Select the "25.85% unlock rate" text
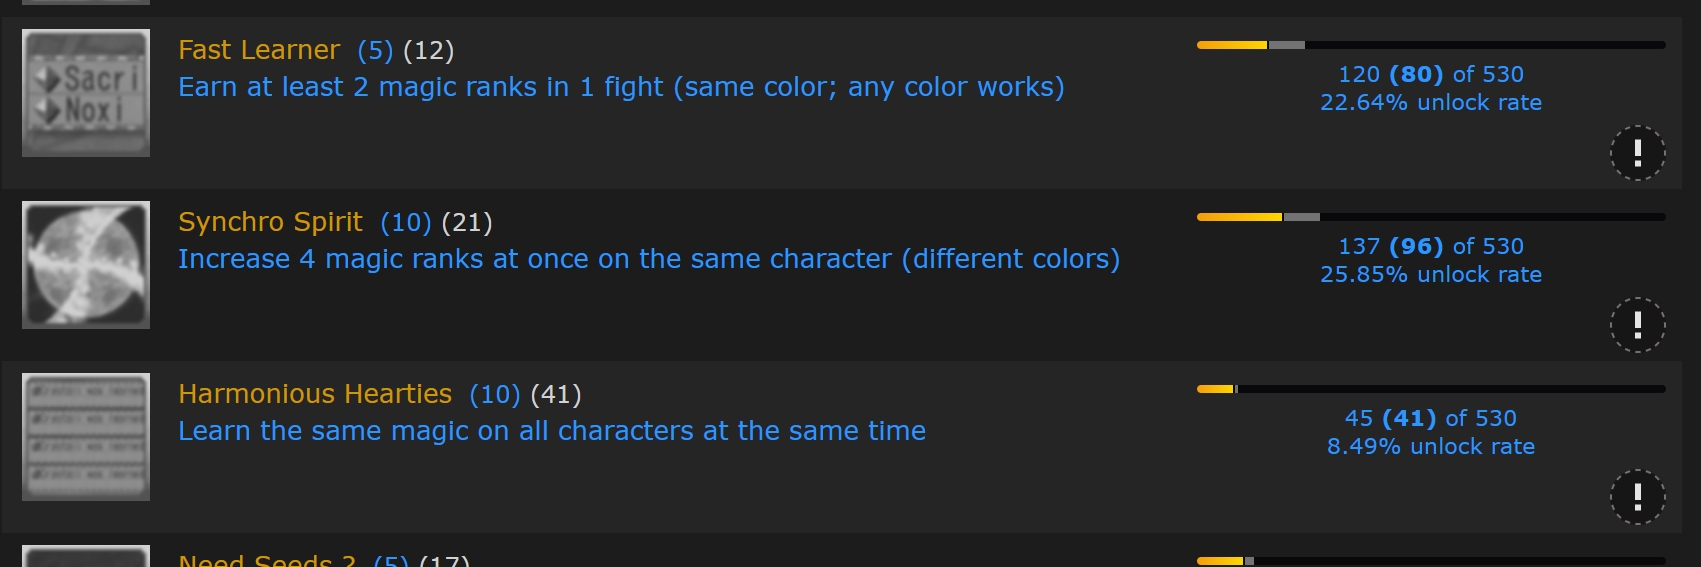The width and height of the screenshot is (1701, 567). click(x=1430, y=275)
